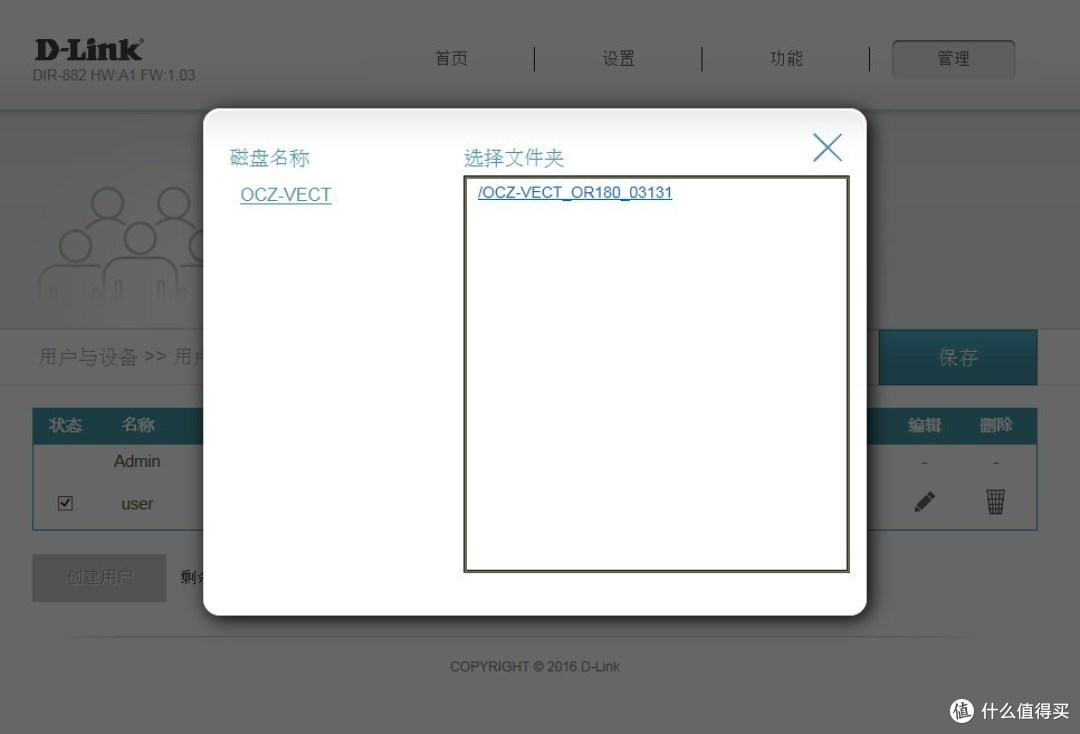Screen dimensions: 1080x734
Task: Open the 设置 settings menu
Action: tap(619, 59)
